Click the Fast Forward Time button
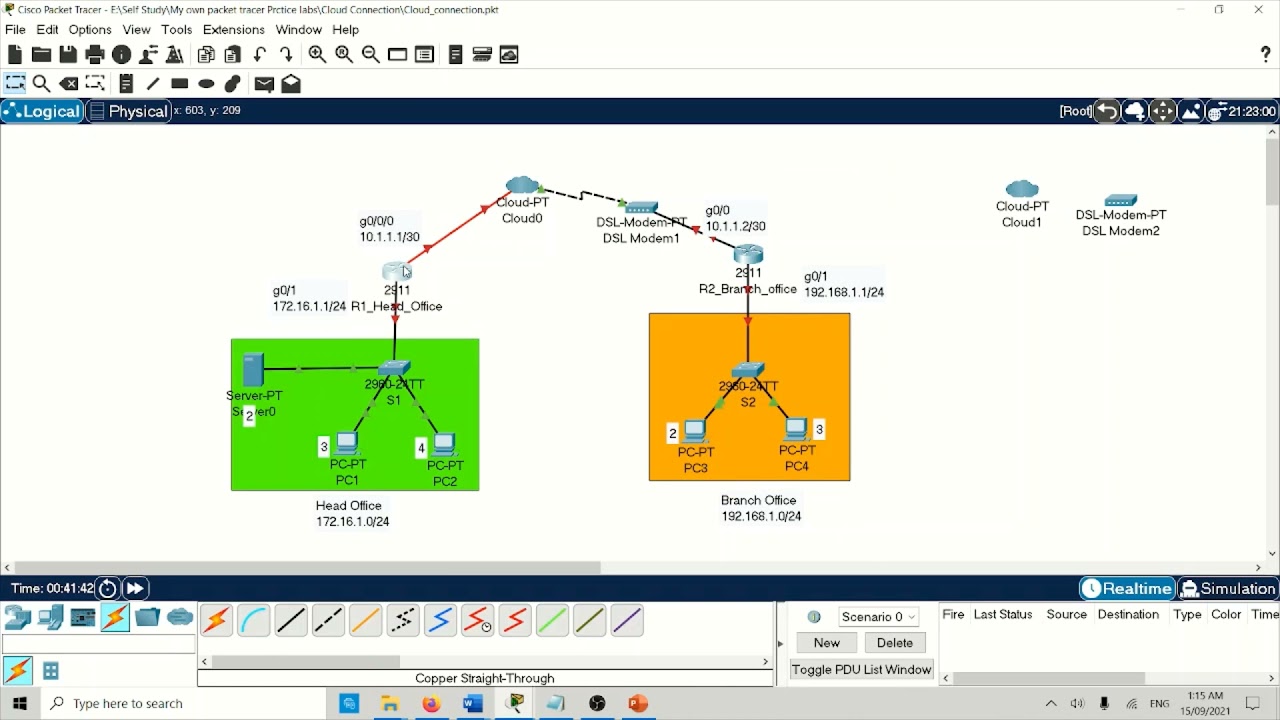This screenshot has height=720, width=1280. point(135,588)
